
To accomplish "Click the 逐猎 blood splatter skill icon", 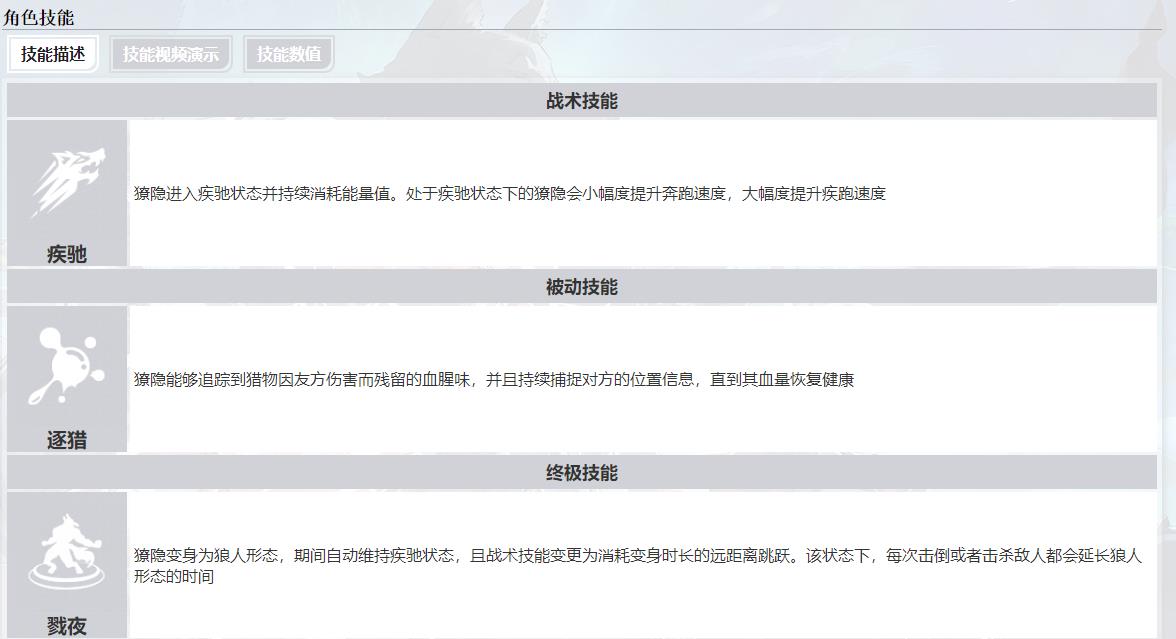I will (x=67, y=367).
